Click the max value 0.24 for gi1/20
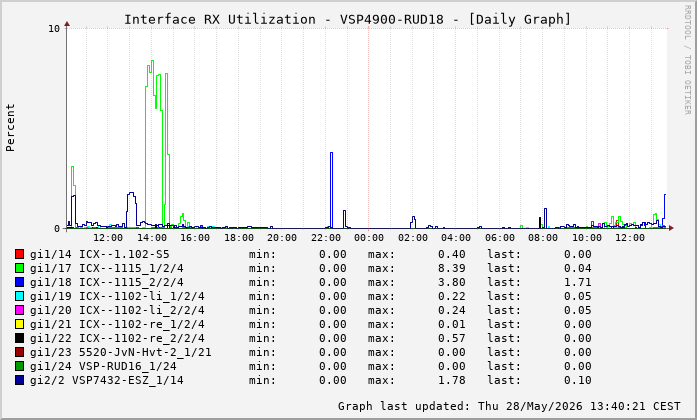The image size is (697, 420). tap(452, 310)
